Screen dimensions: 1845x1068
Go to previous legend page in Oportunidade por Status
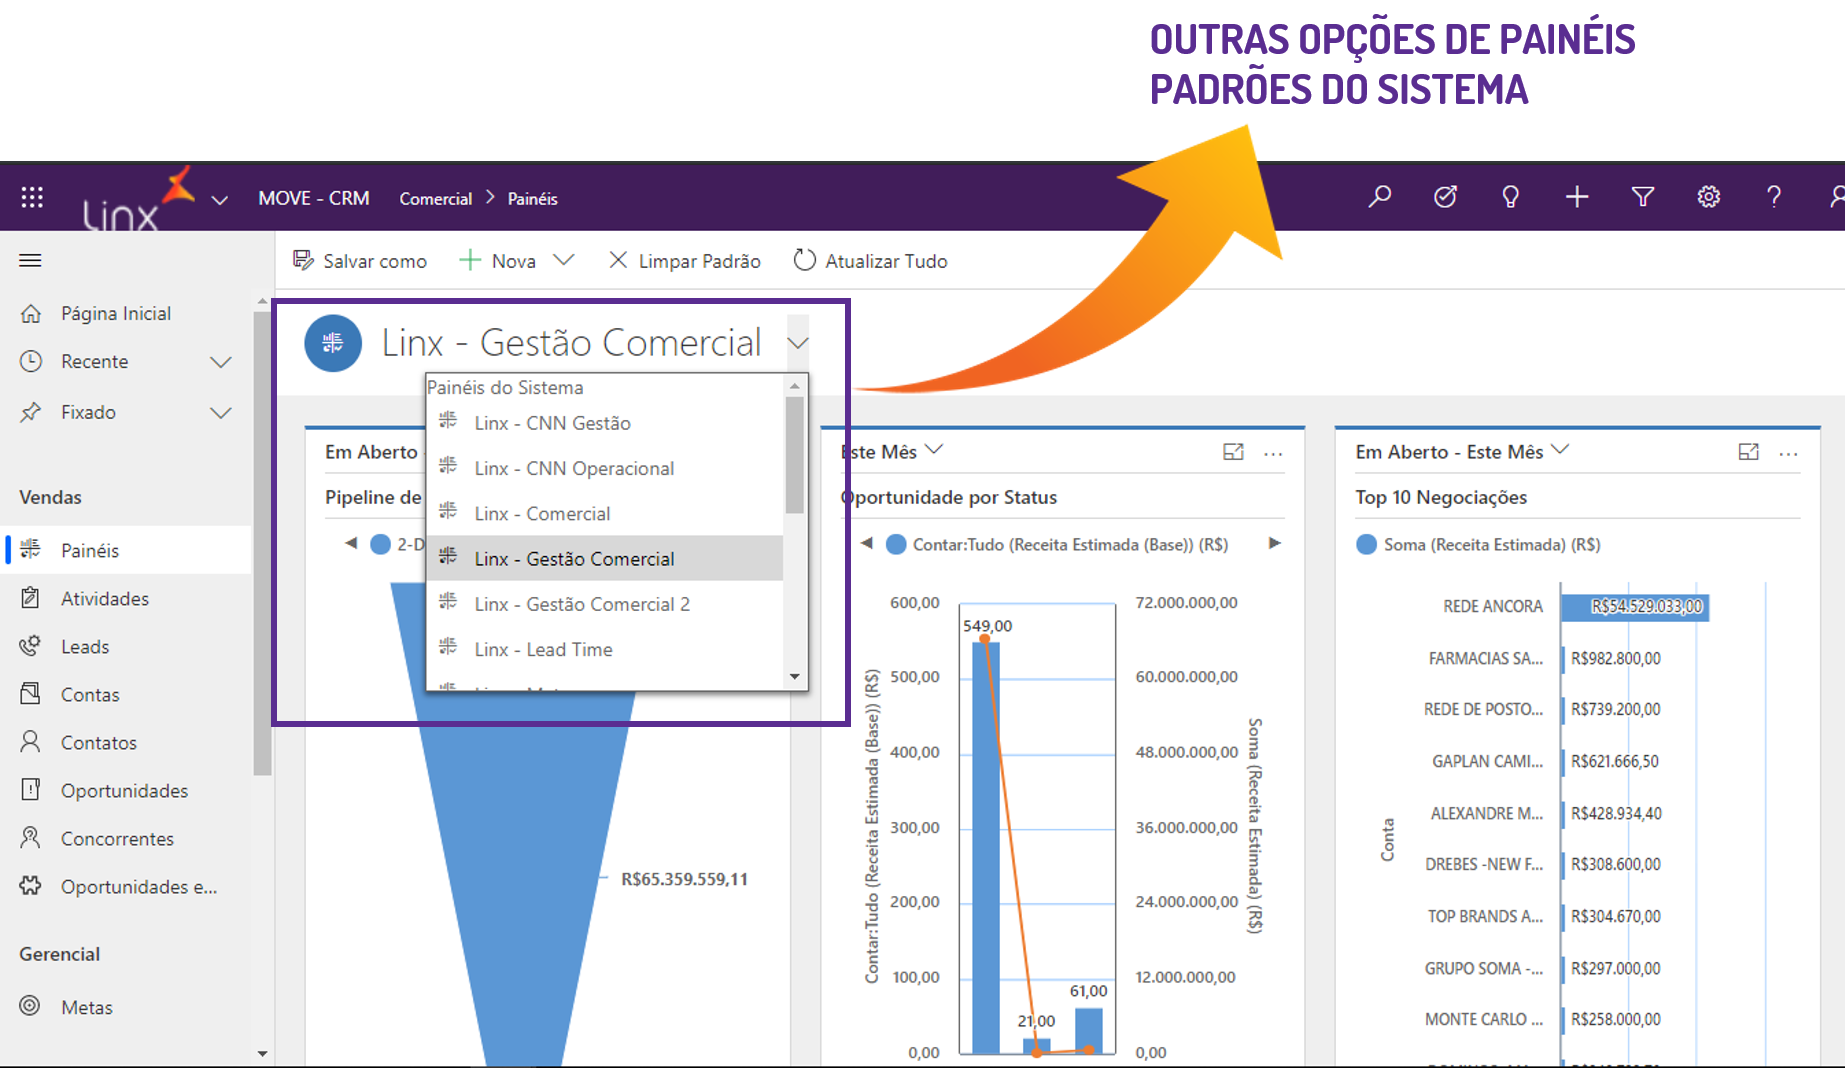coord(867,543)
